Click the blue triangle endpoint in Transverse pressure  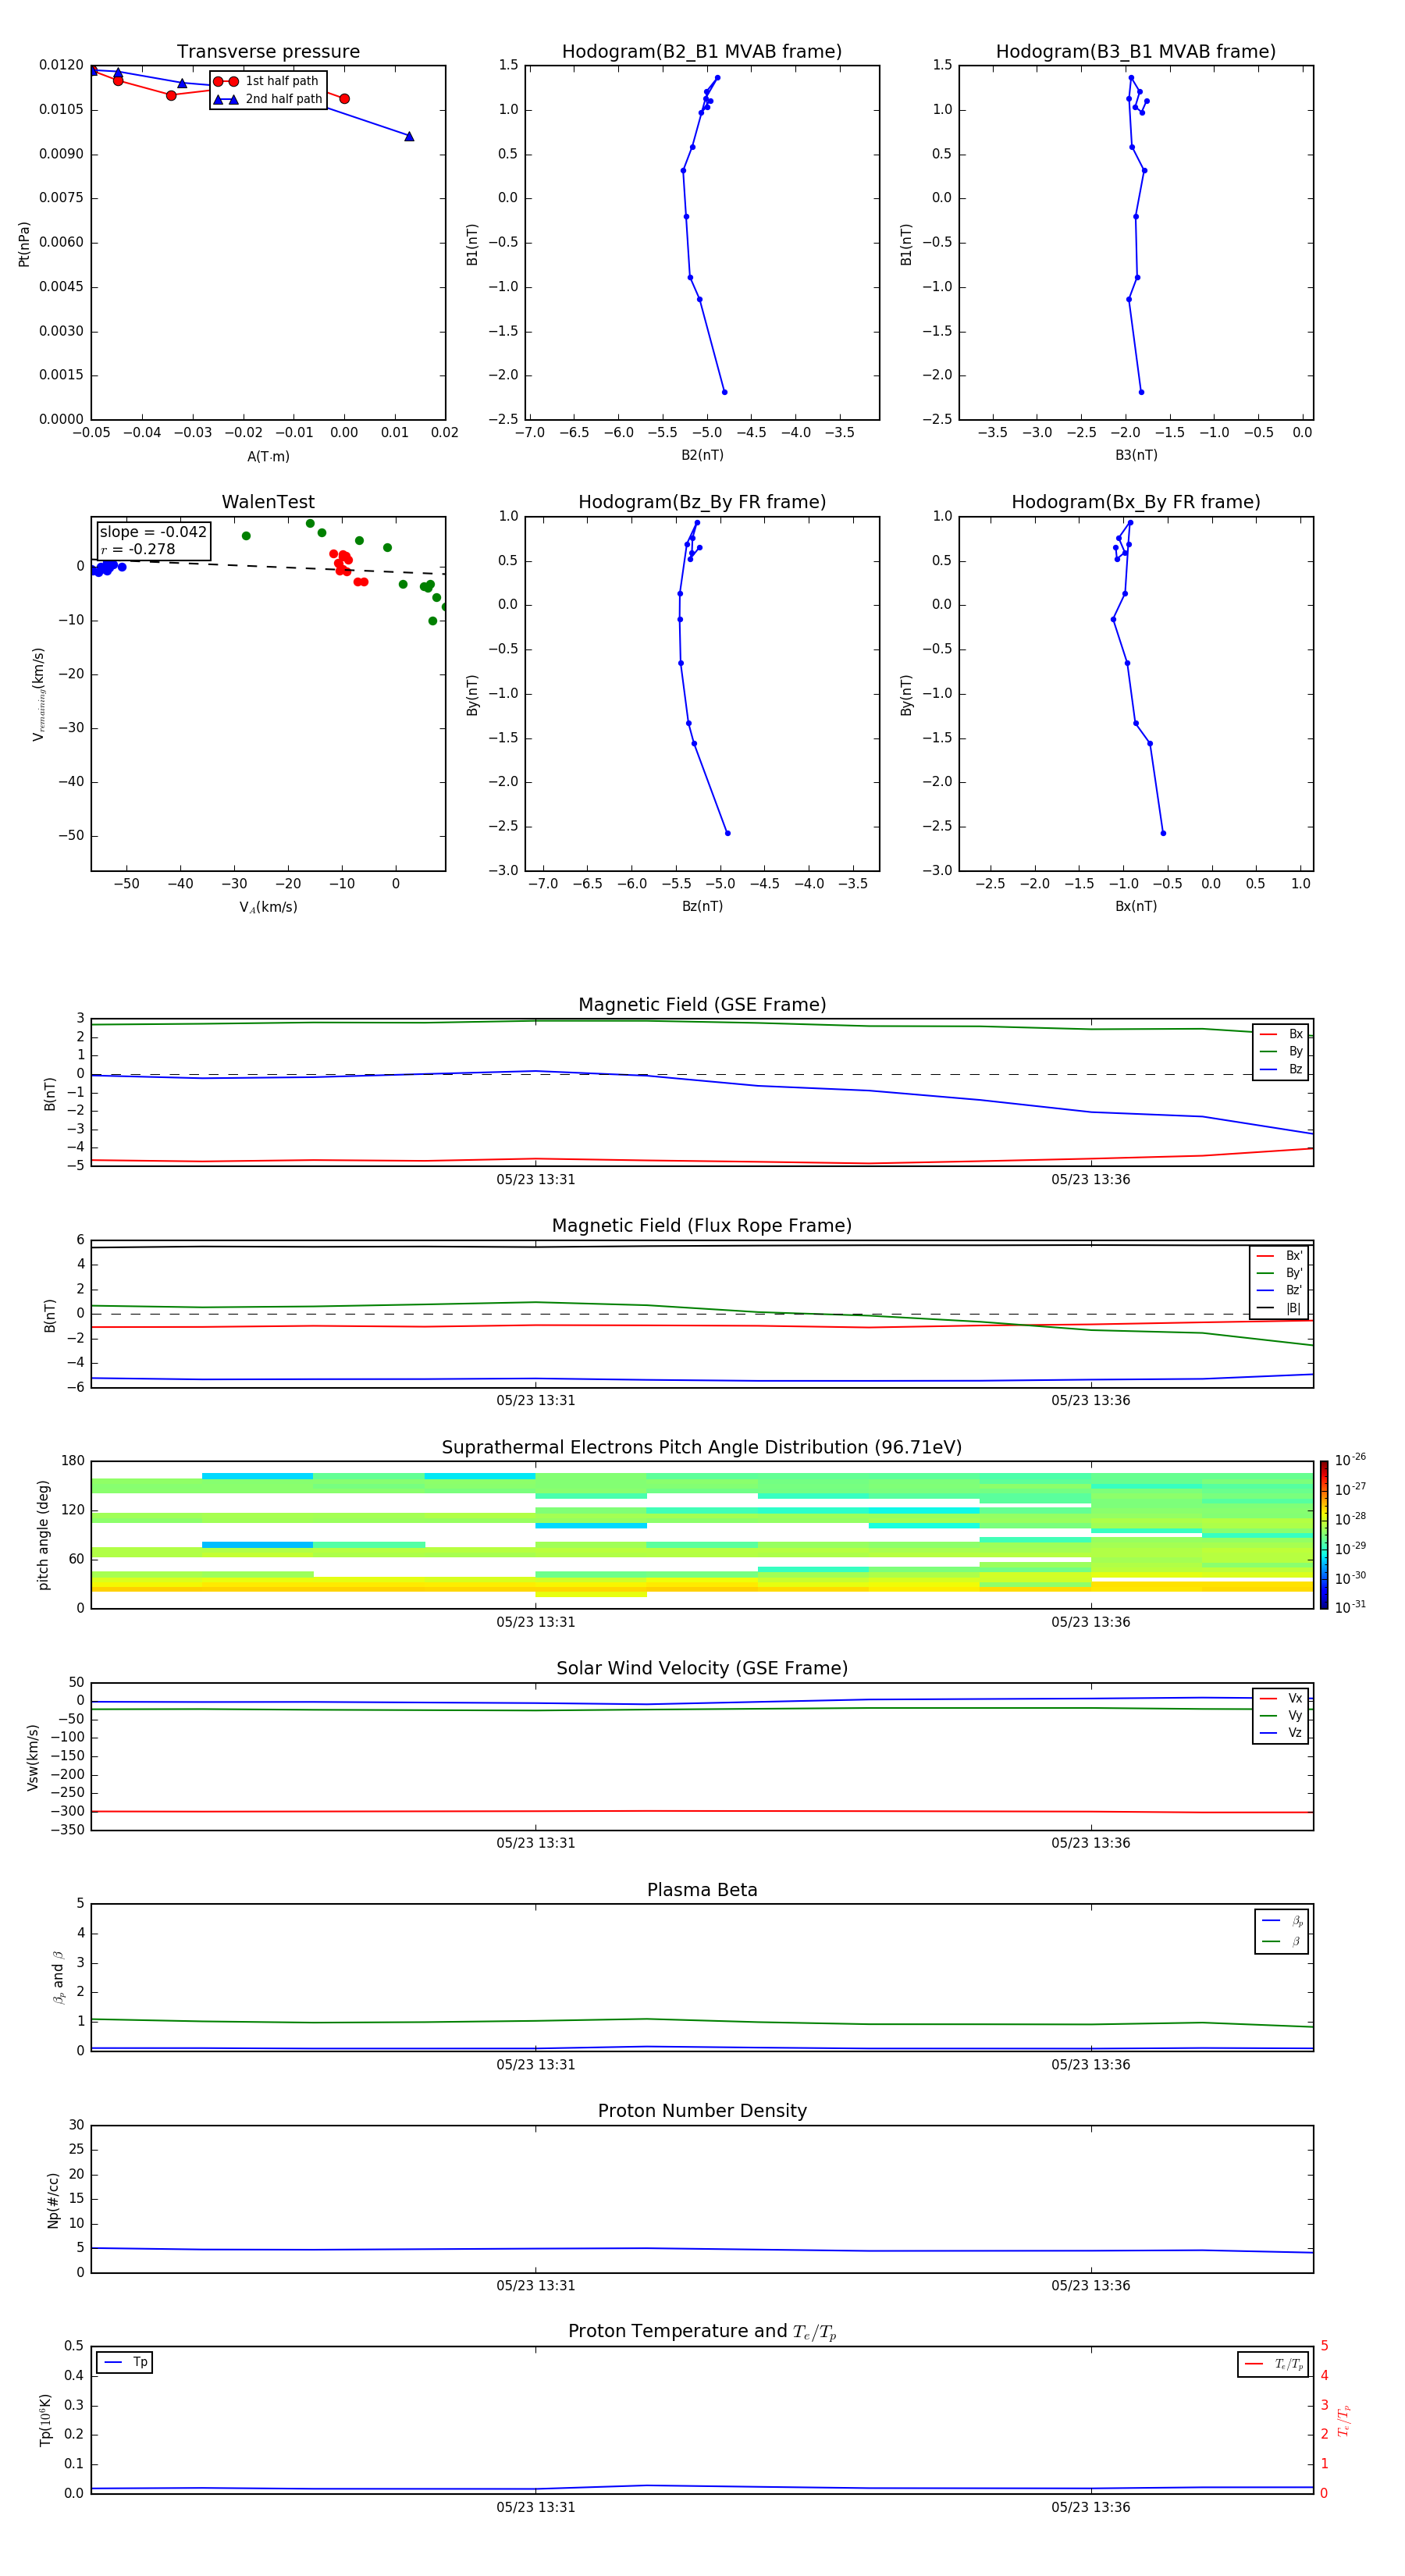tap(409, 136)
